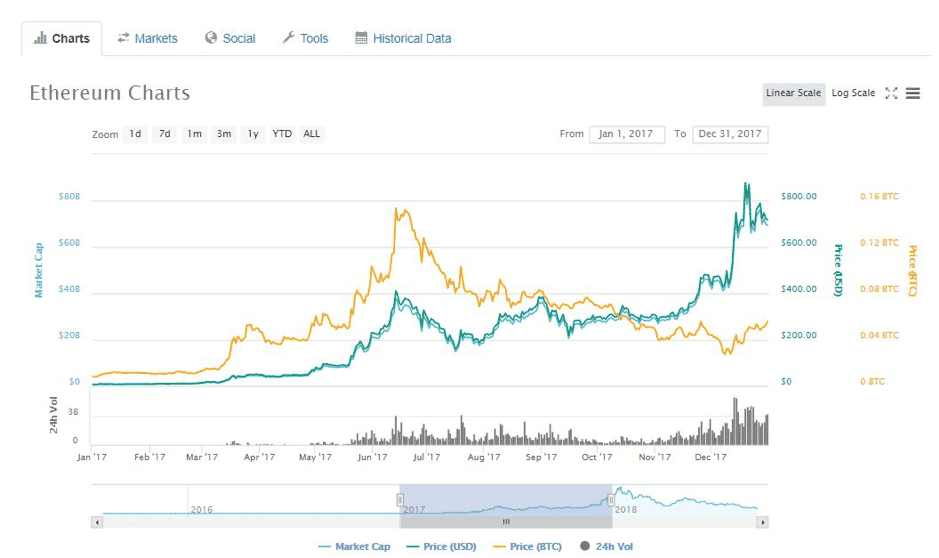The height and width of the screenshot is (558, 939).
Task: Toggle Market Cap series in legend
Action: click(355, 547)
